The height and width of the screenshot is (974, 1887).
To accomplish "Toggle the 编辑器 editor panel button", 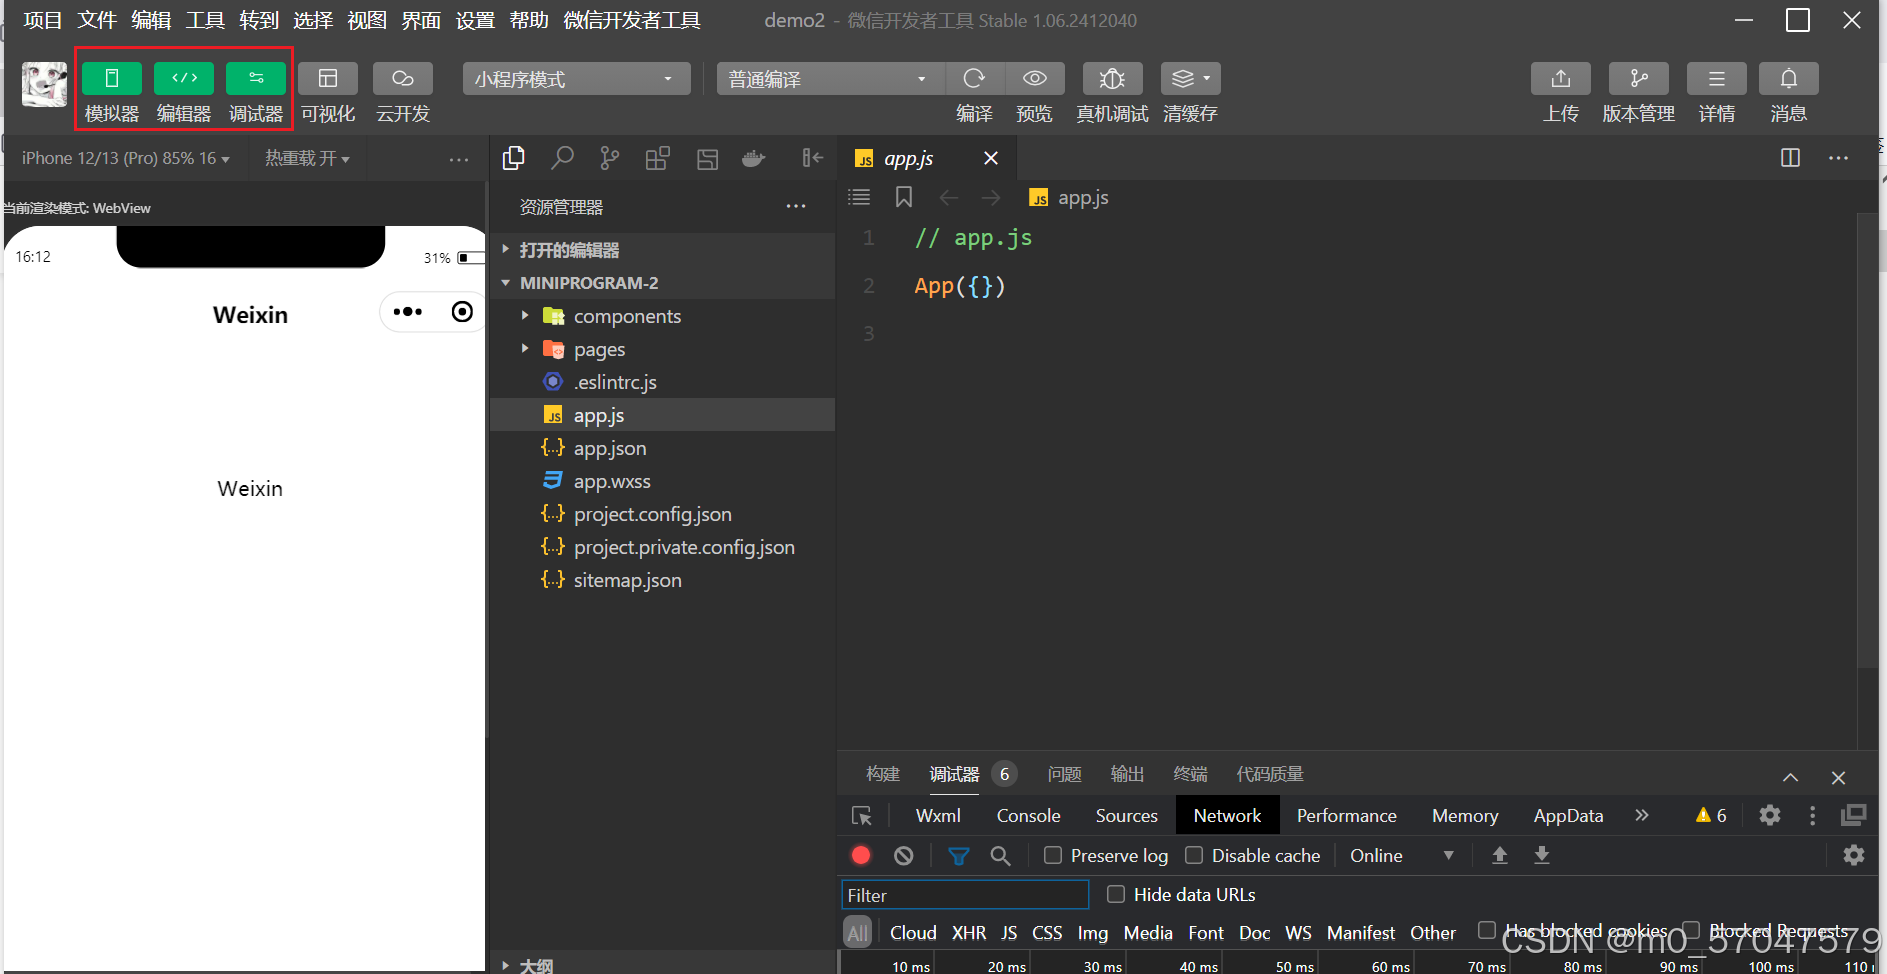I will [x=184, y=78].
